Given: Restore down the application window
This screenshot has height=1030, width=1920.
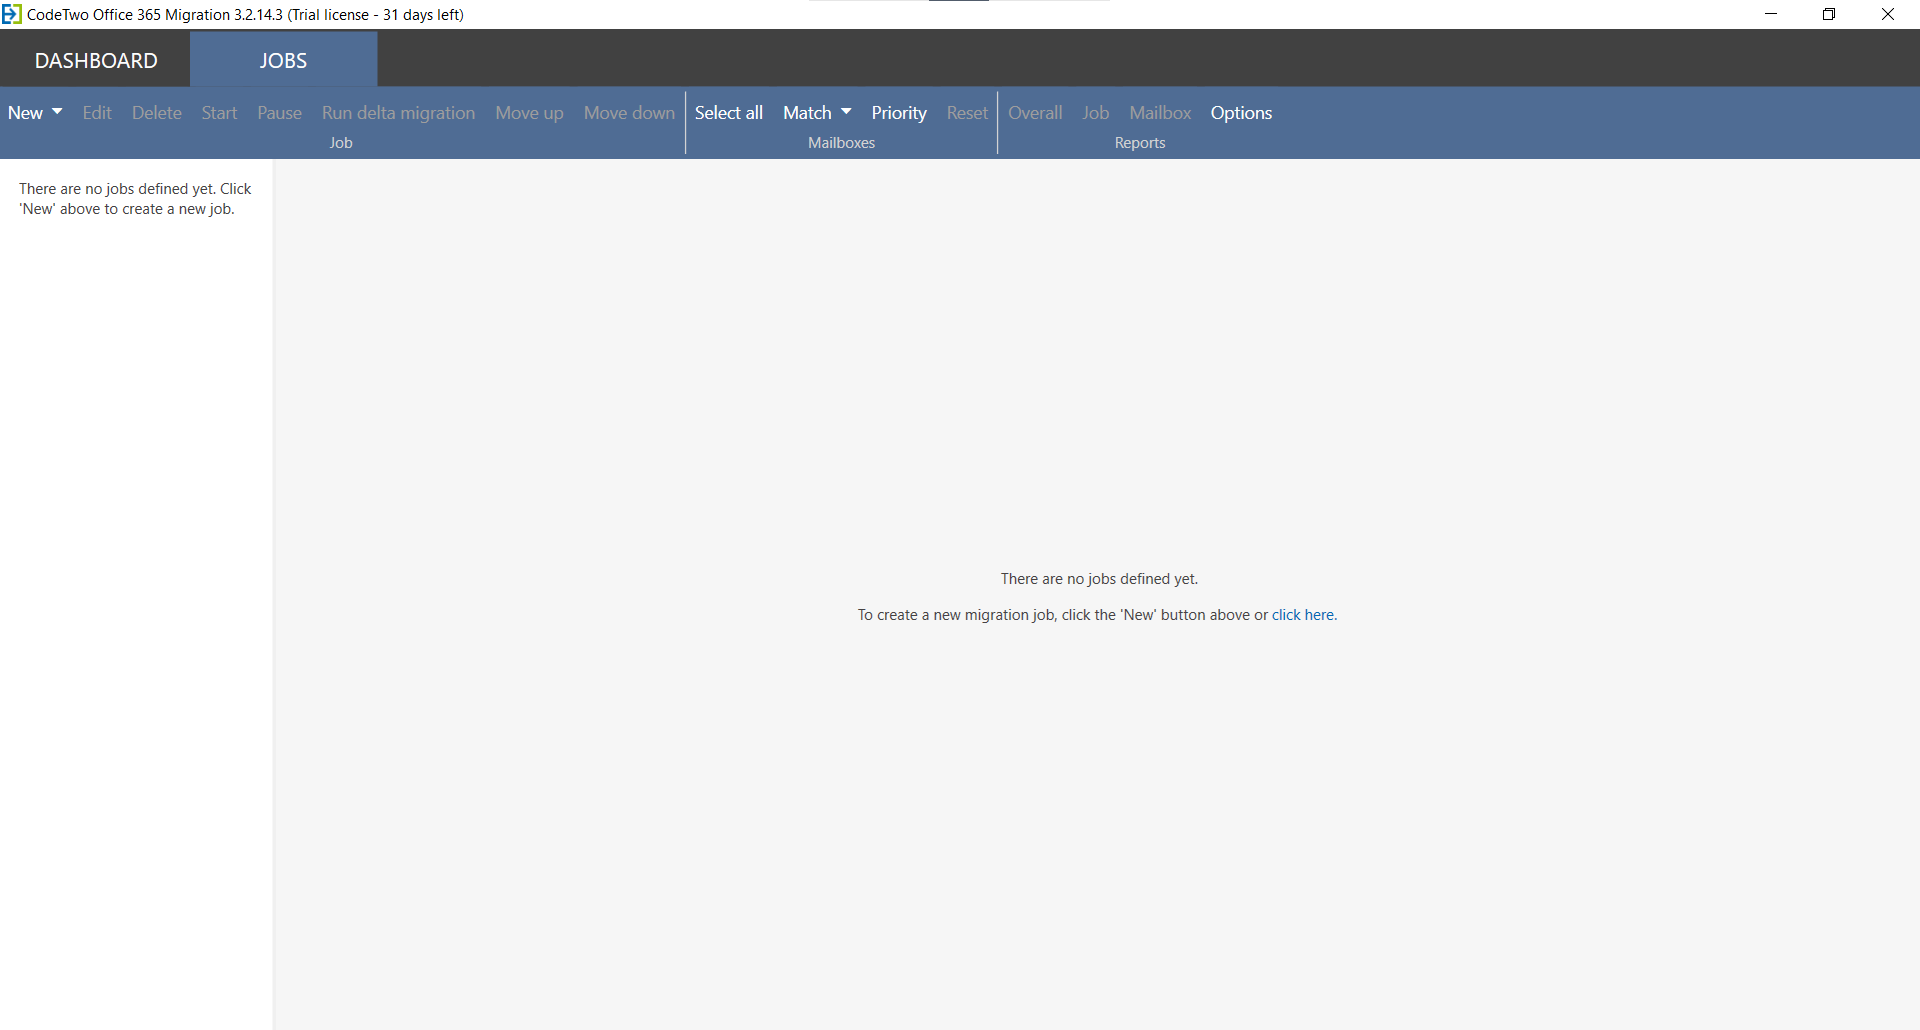Looking at the screenshot, I should pos(1829,14).
